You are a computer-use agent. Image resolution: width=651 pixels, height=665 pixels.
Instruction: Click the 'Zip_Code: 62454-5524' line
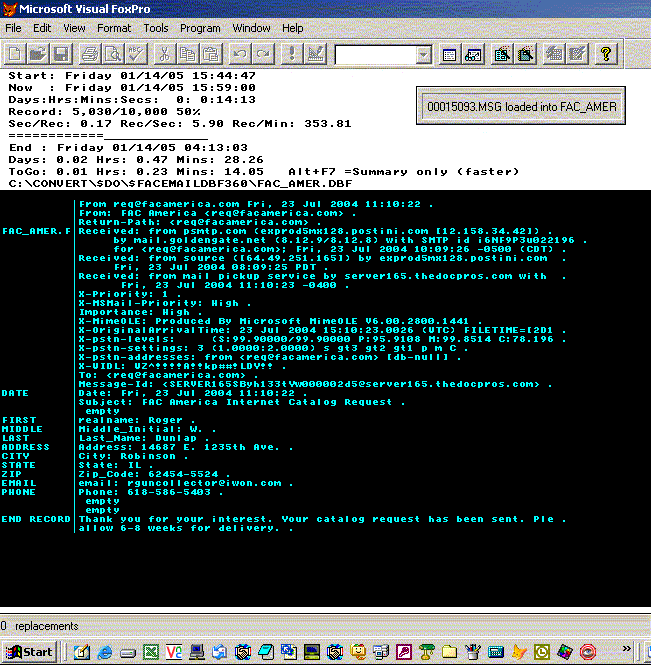(x=154, y=474)
